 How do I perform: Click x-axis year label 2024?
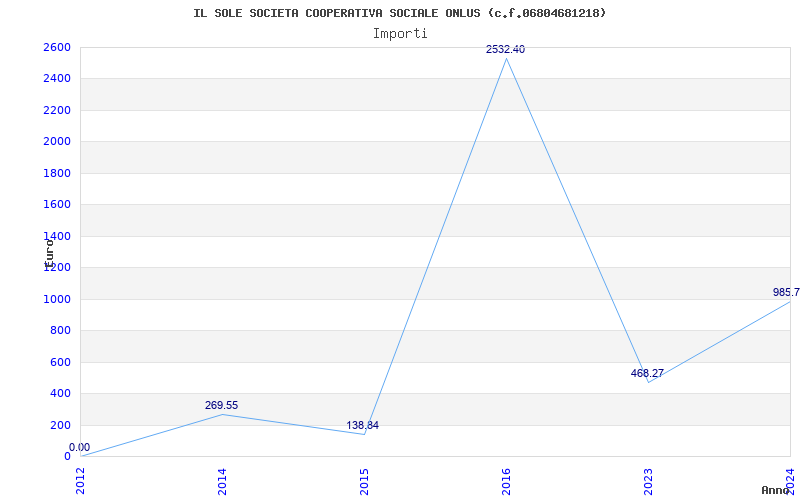coord(790,481)
